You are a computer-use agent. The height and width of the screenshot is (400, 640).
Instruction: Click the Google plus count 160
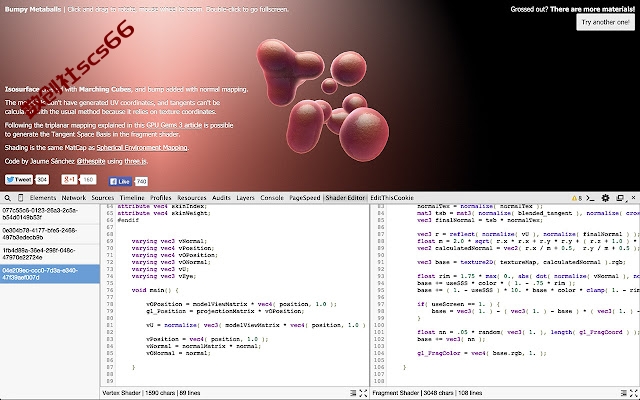point(88,180)
